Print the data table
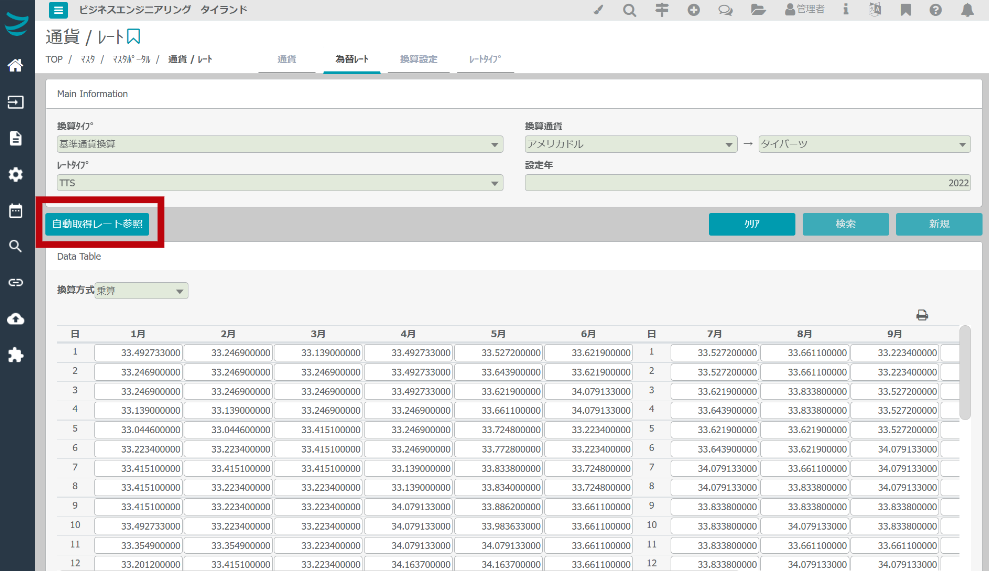Viewport: 989px width, 571px height. [x=922, y=315]
